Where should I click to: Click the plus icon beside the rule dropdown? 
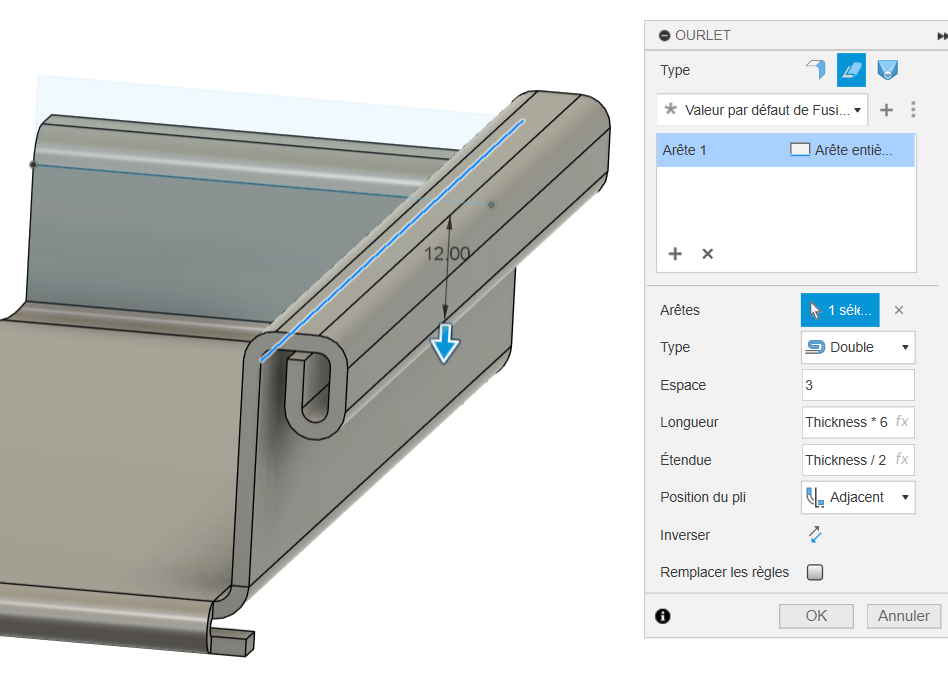[886, 110]
